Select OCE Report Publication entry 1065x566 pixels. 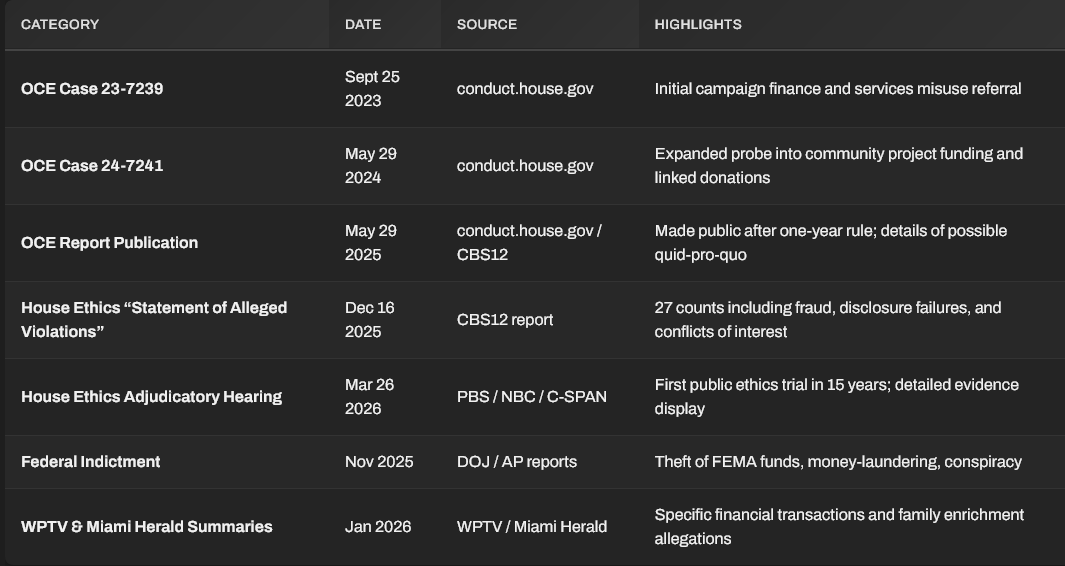(109, 243)
